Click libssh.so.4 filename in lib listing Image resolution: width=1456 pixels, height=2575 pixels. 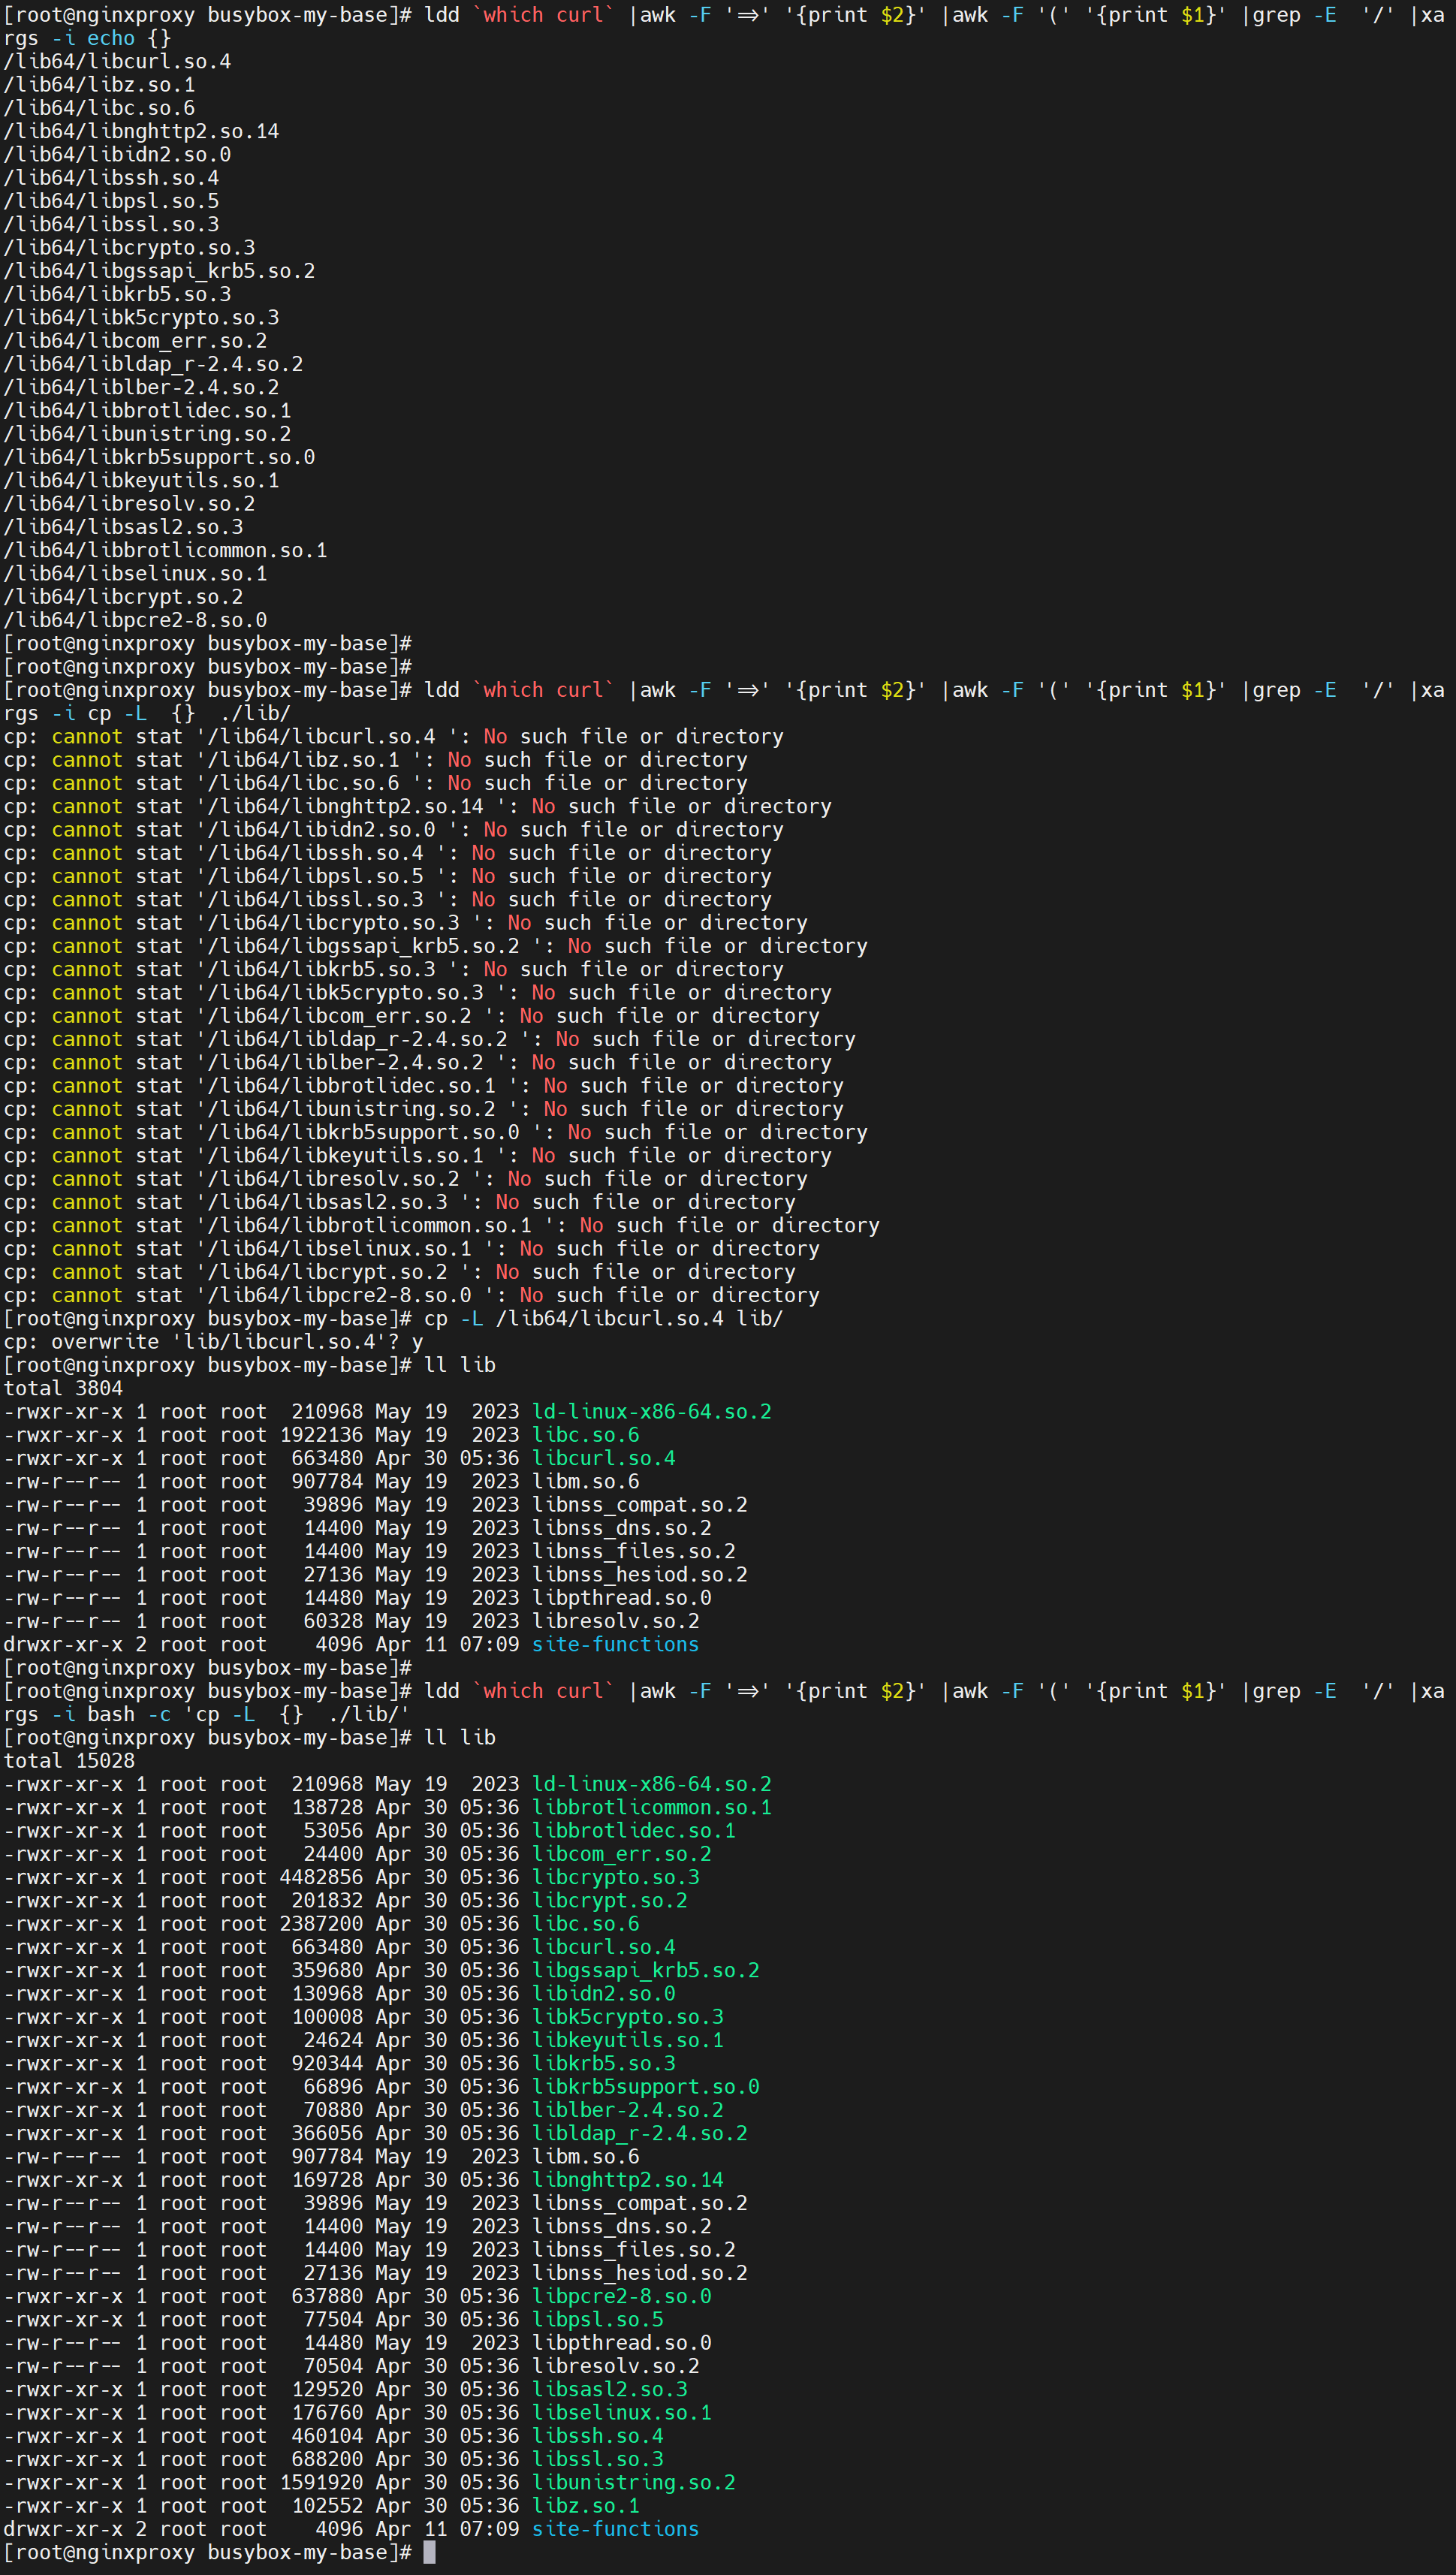pos(597,2435)
